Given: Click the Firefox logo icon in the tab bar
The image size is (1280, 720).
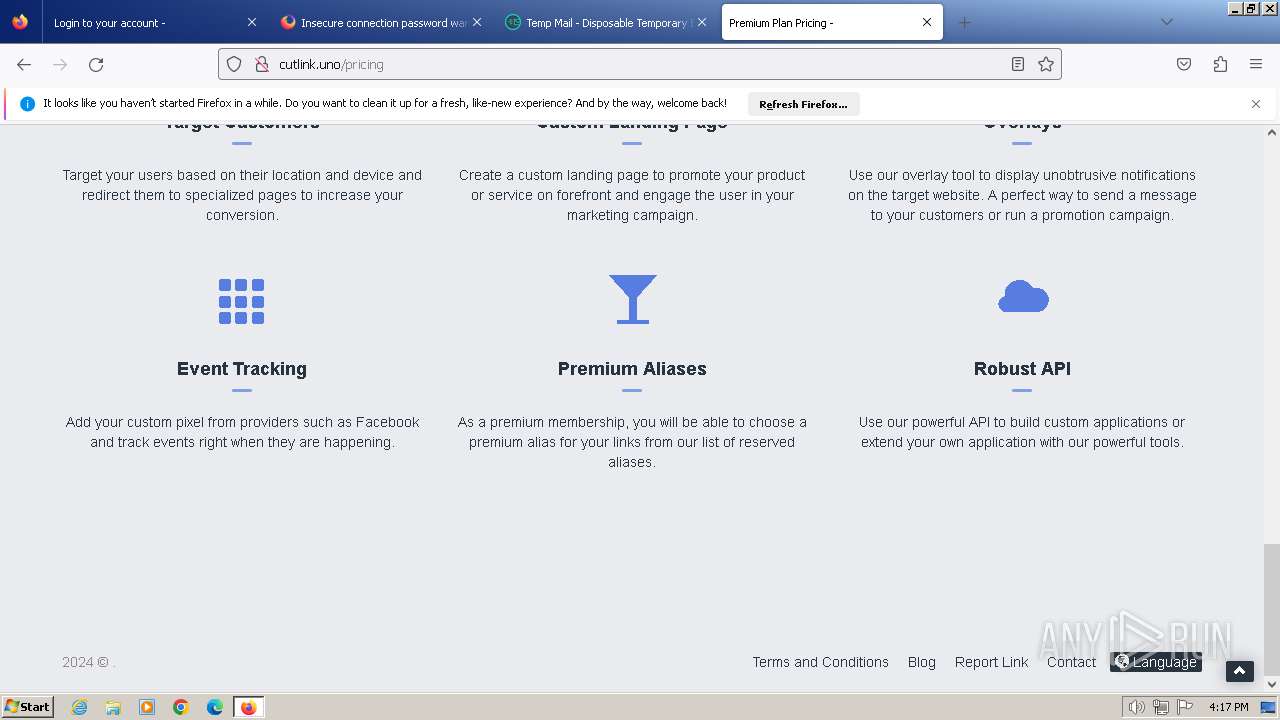Looking at the screenshot, I should pyautogui.click(x=20, y=22).
